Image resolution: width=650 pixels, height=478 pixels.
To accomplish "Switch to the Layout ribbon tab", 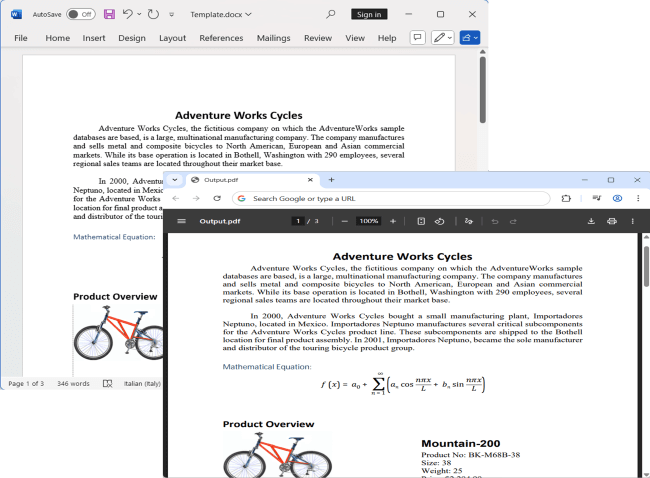I will coord(172,38).
